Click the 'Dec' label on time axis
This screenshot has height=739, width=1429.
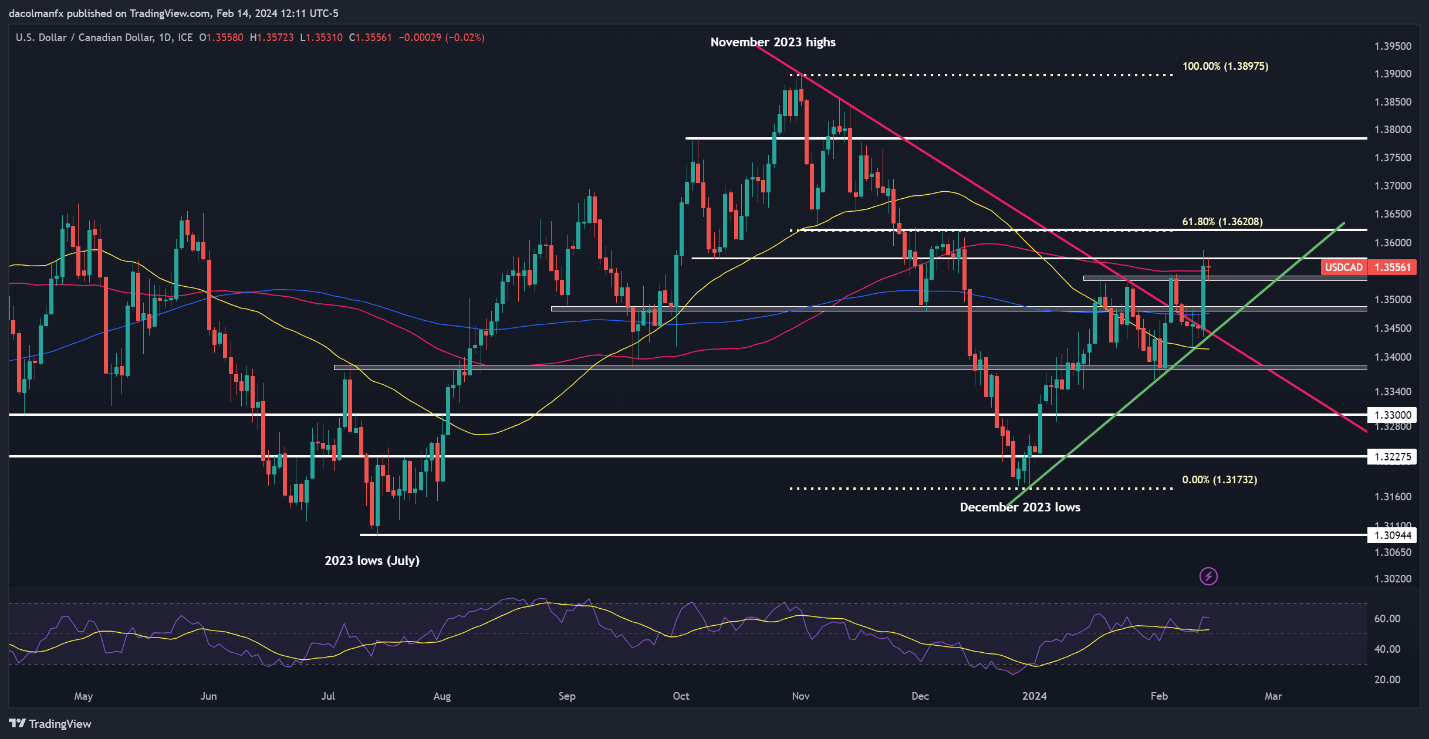click(920, 694)
